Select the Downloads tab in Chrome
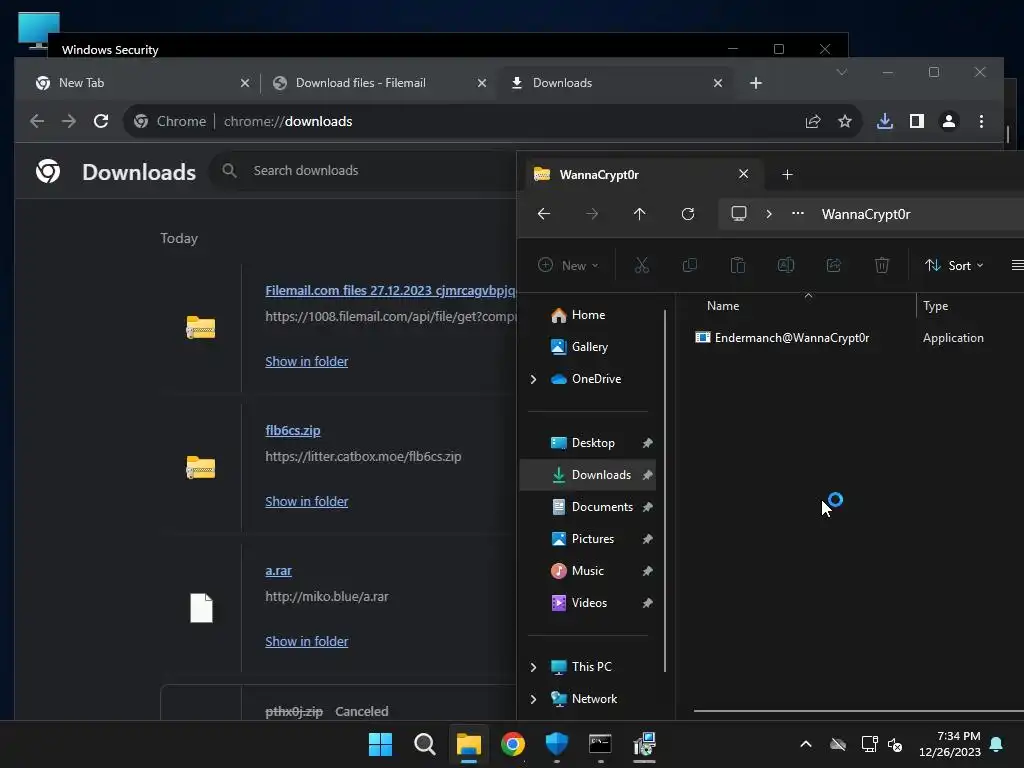1024x768 pixels. [x=614, y=83]
